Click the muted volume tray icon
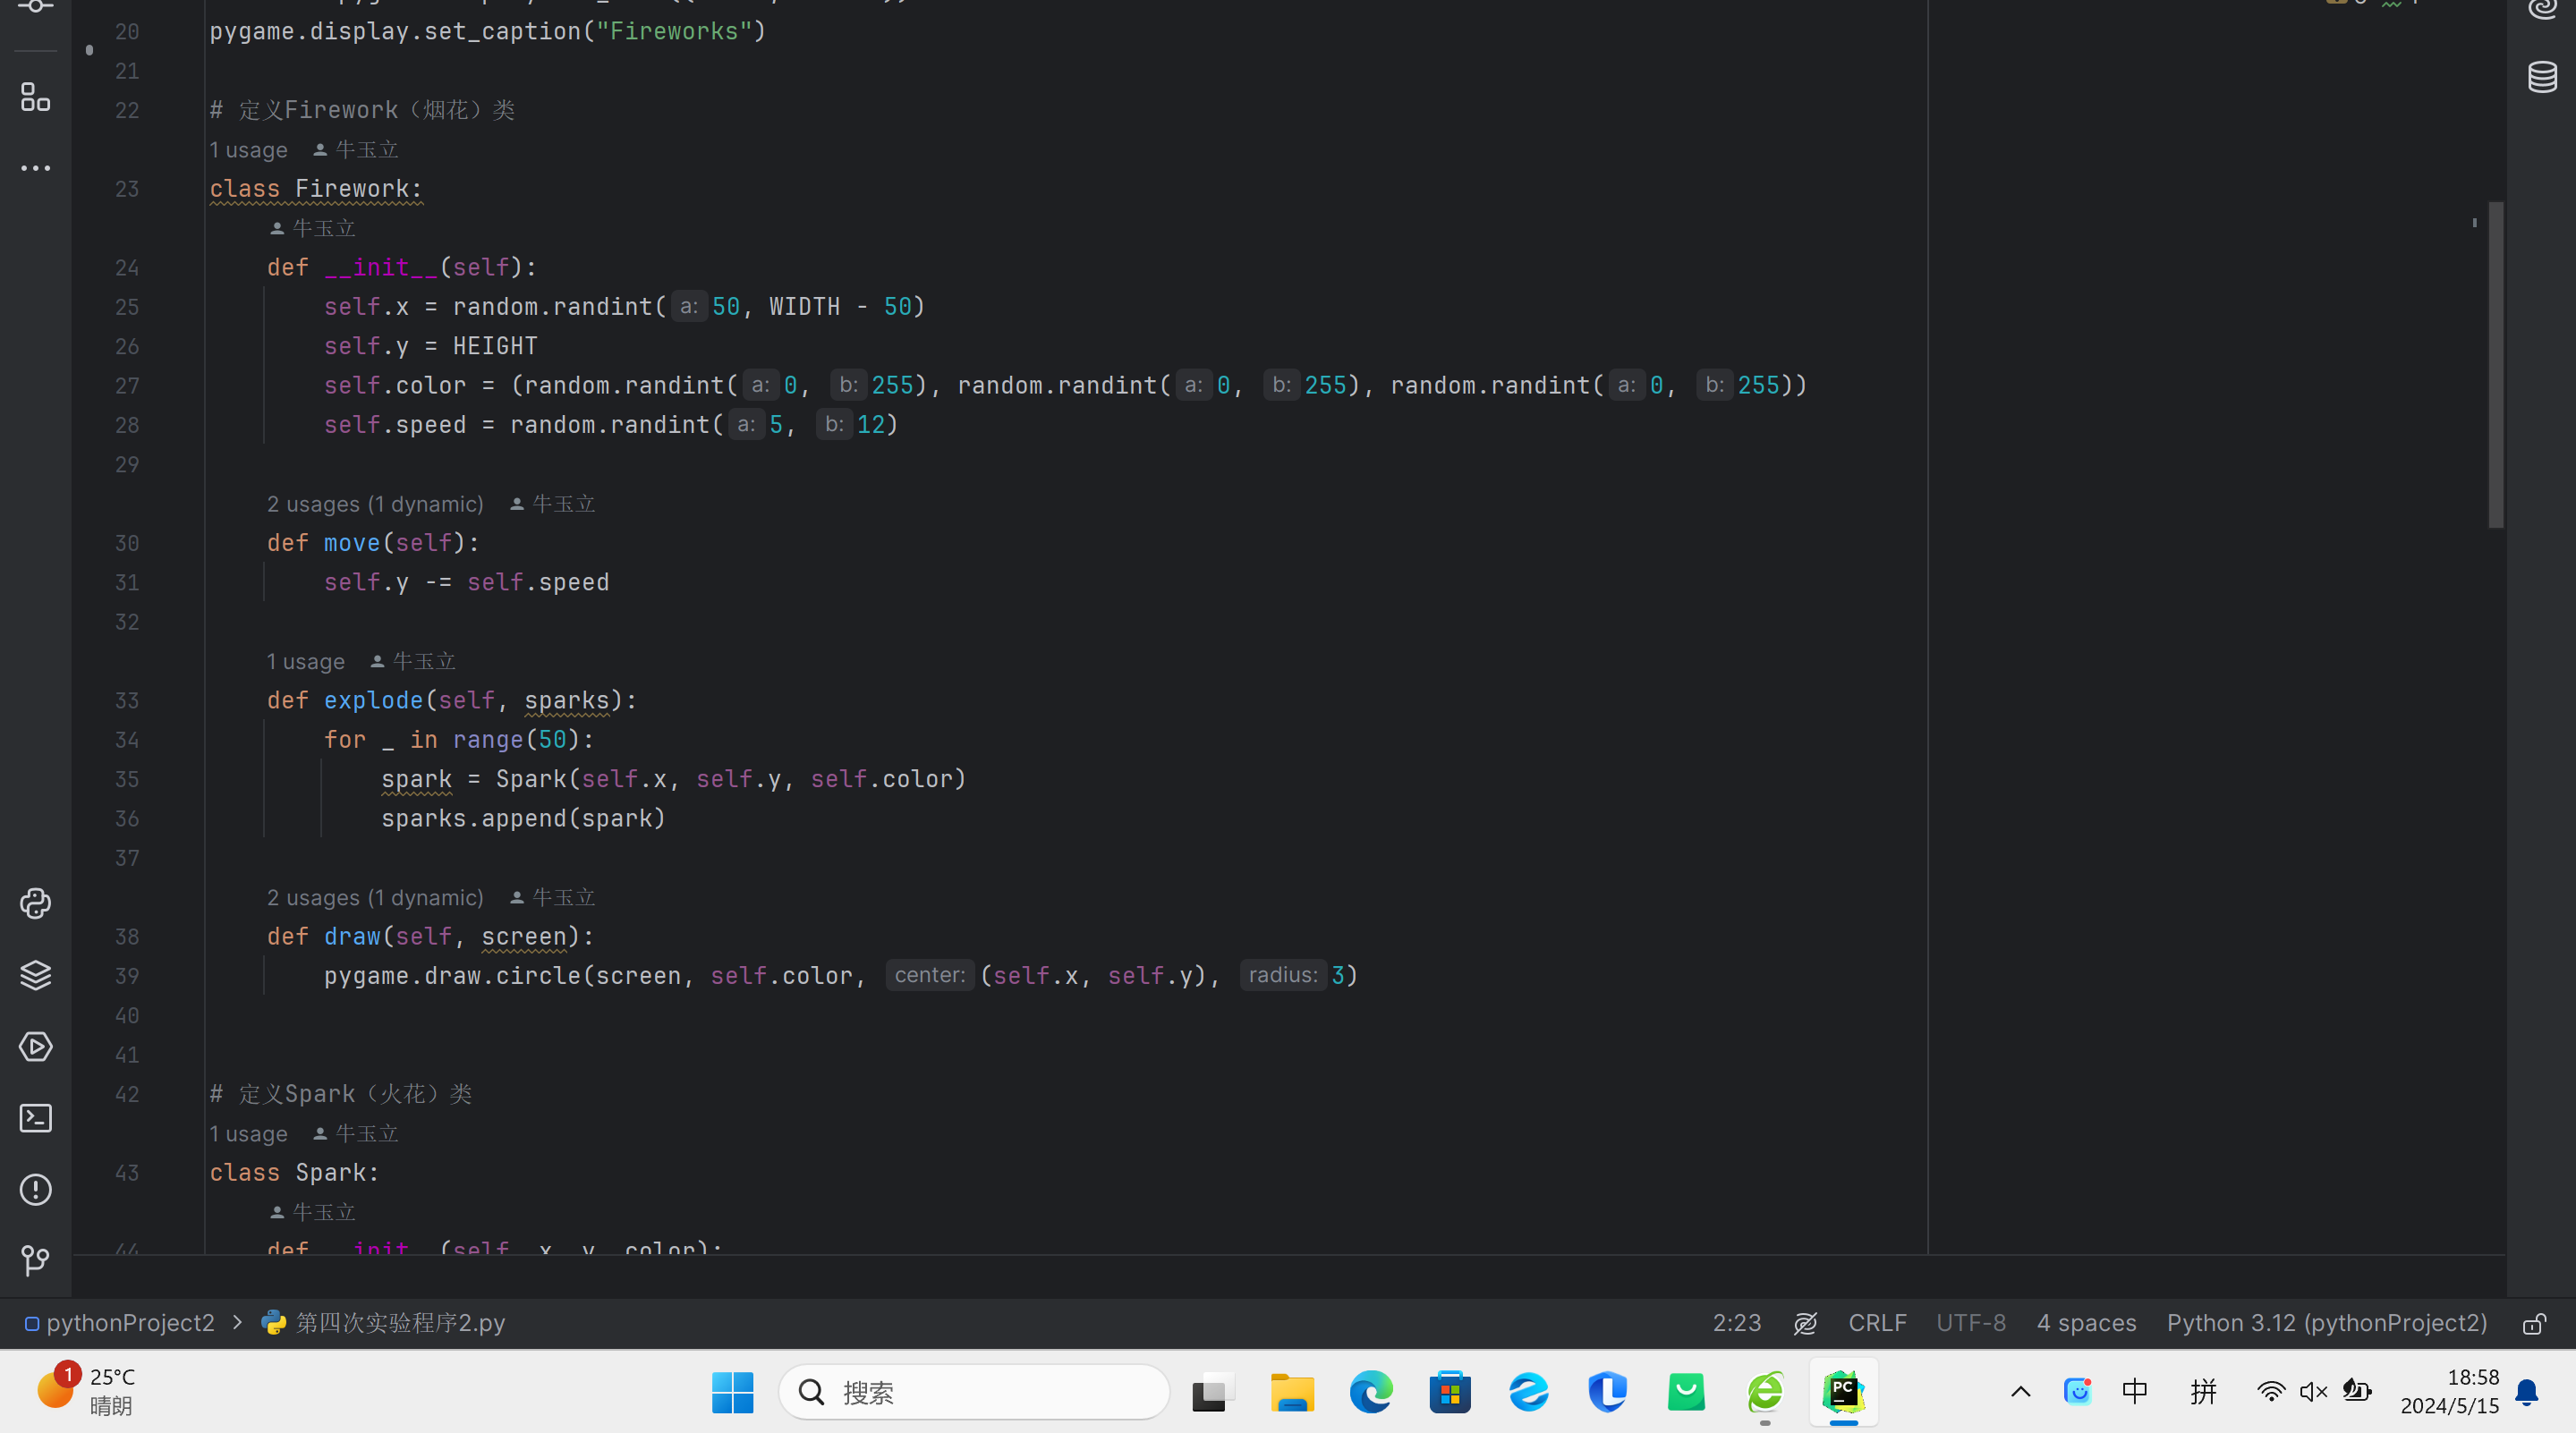 [x=2313, y=1392]
